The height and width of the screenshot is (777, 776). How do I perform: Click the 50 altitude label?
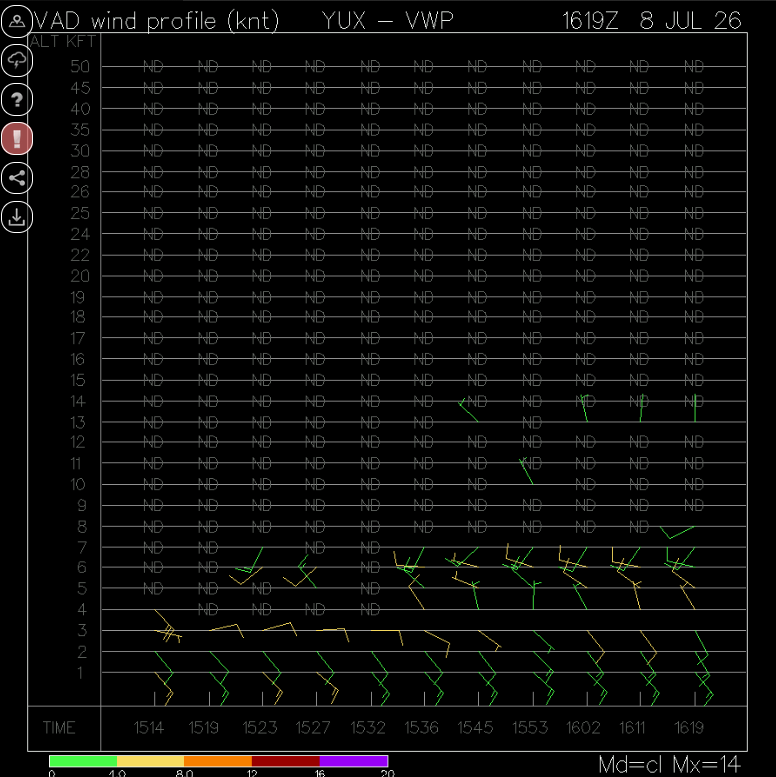click(80, 66)
